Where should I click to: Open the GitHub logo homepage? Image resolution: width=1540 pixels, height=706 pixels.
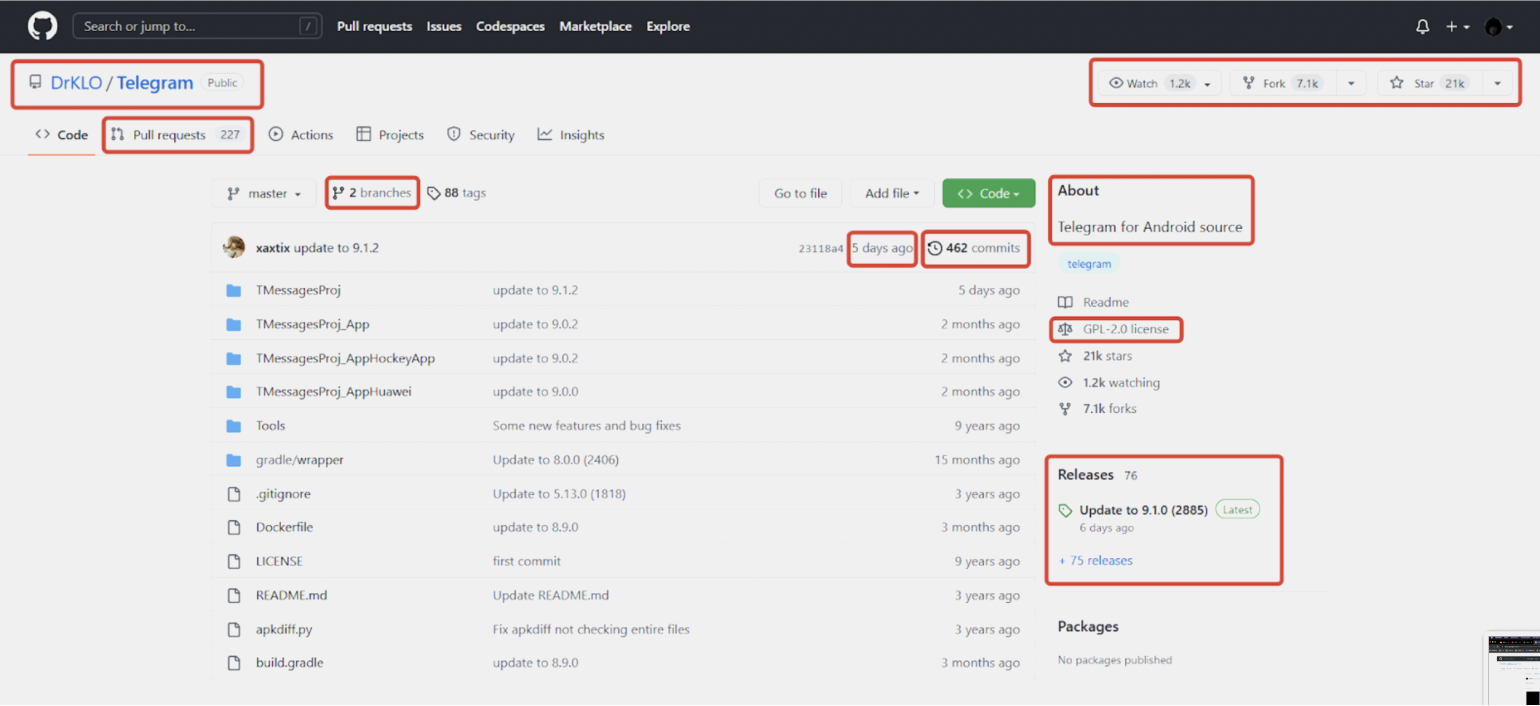pos(42,26)
